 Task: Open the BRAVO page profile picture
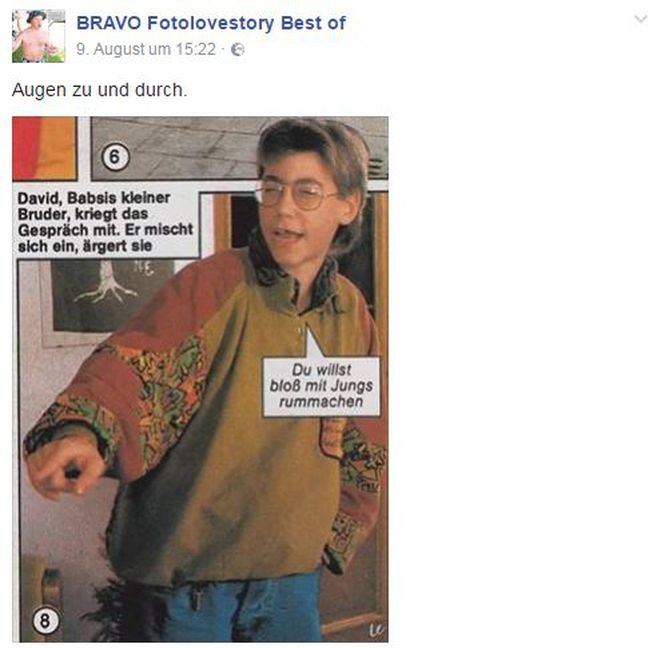click(x=39, y=36)
